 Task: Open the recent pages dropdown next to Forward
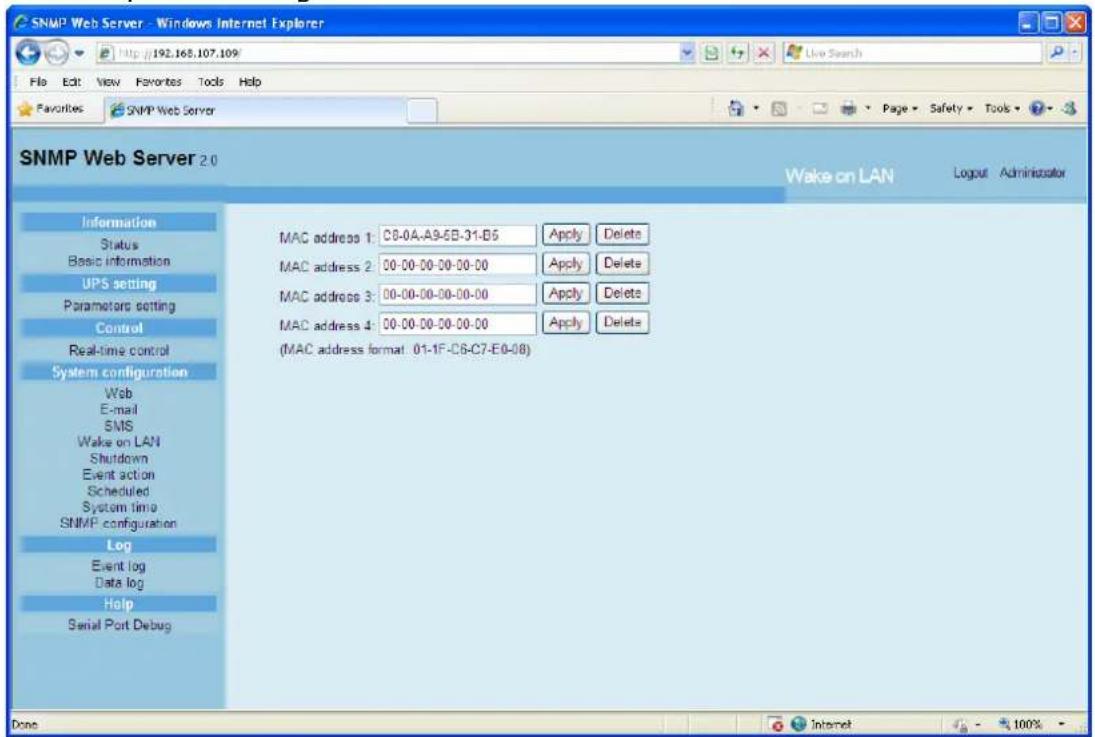pos(79,54)
